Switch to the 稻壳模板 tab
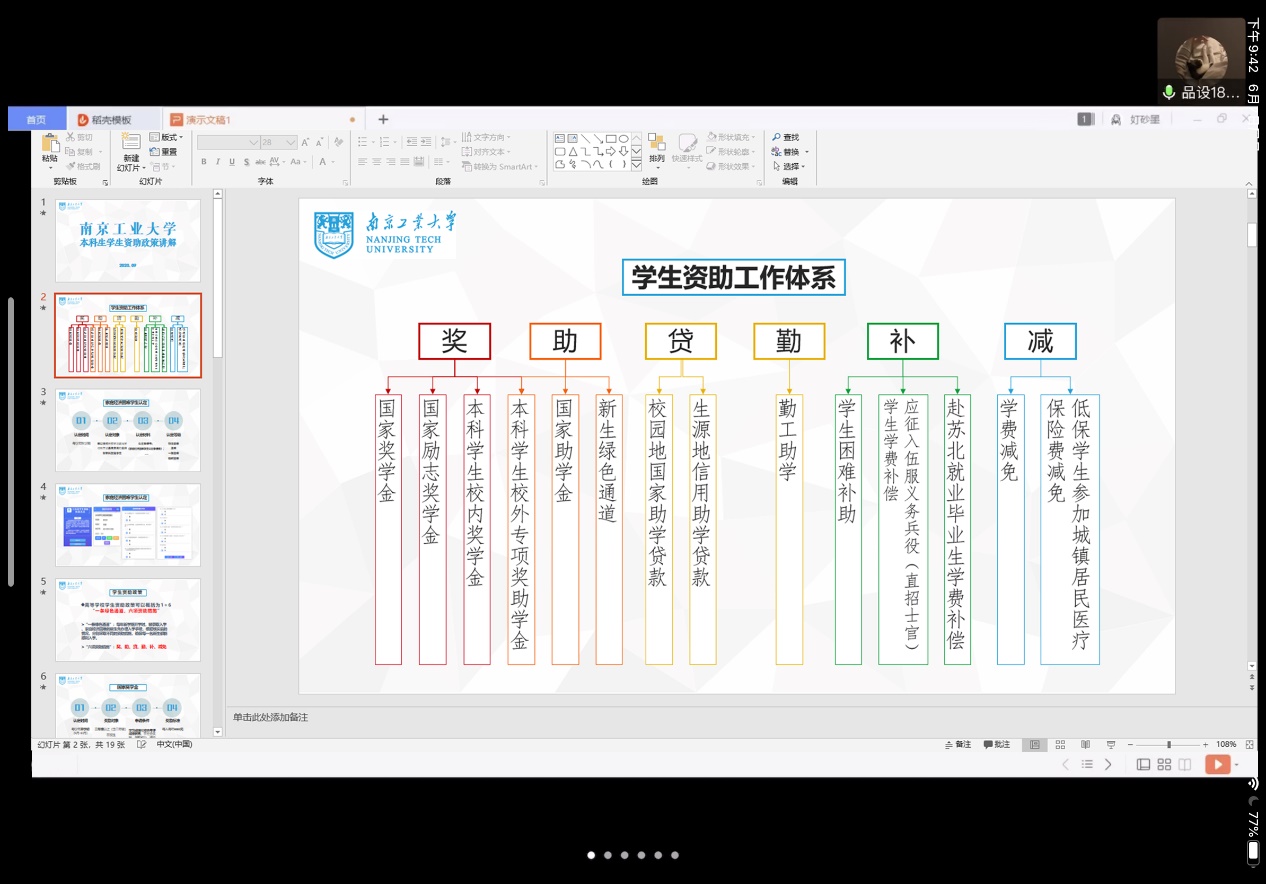The height and width of the screenshot is (884, 1266). tap(112, 120)
